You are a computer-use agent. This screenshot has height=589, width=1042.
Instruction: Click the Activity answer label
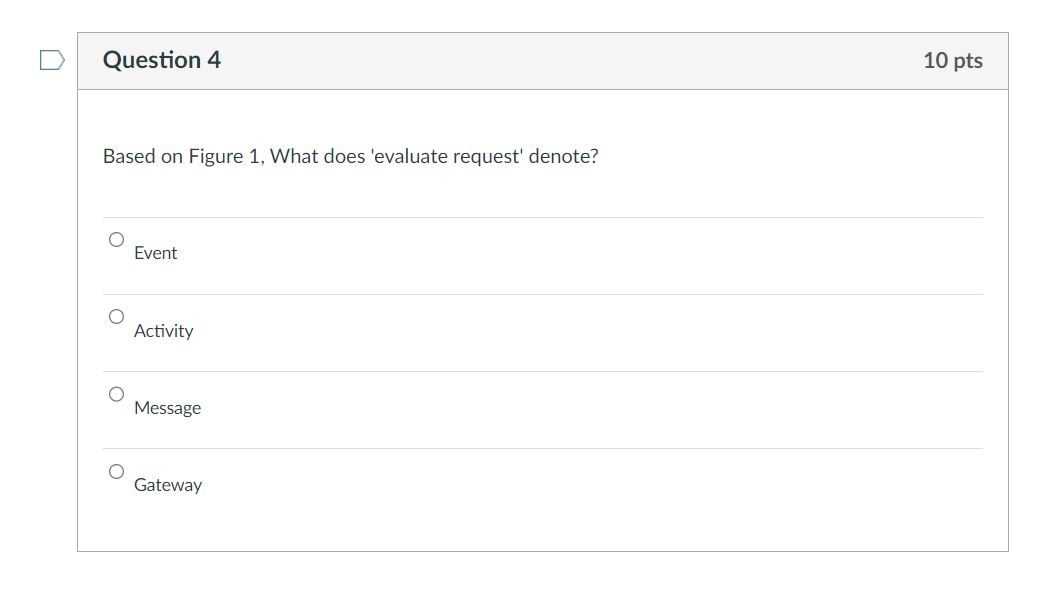click(164, 330)
